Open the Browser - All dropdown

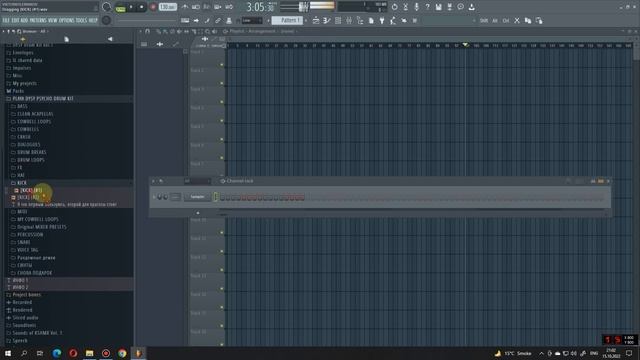pyautogui.click(x=35, y=31)
